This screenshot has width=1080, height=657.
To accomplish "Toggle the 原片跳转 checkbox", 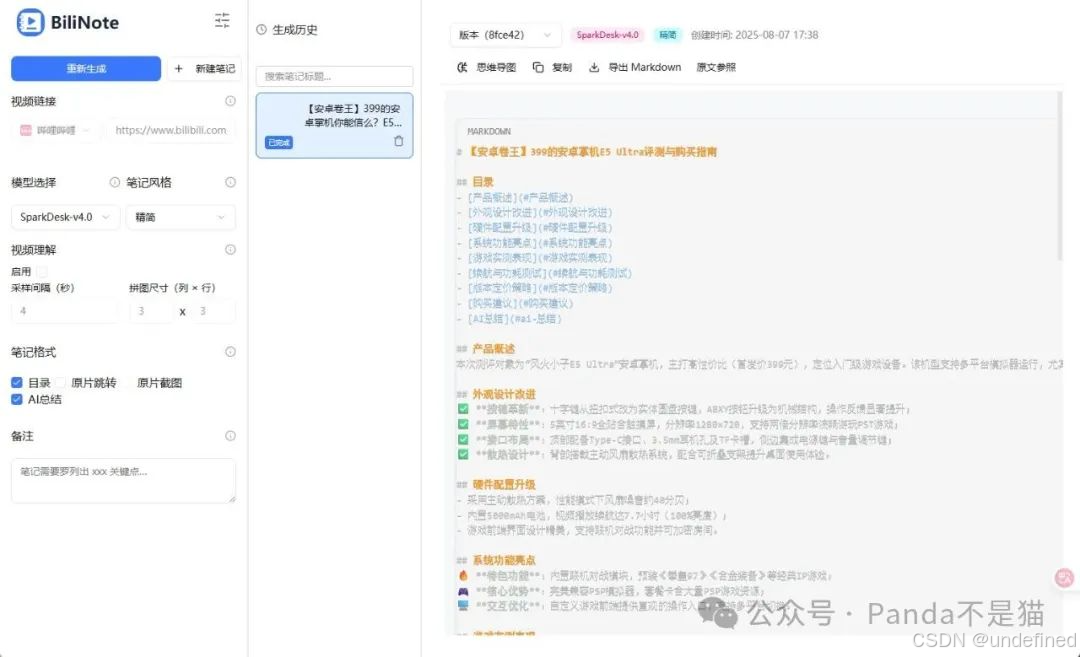I will click(61, 382).
